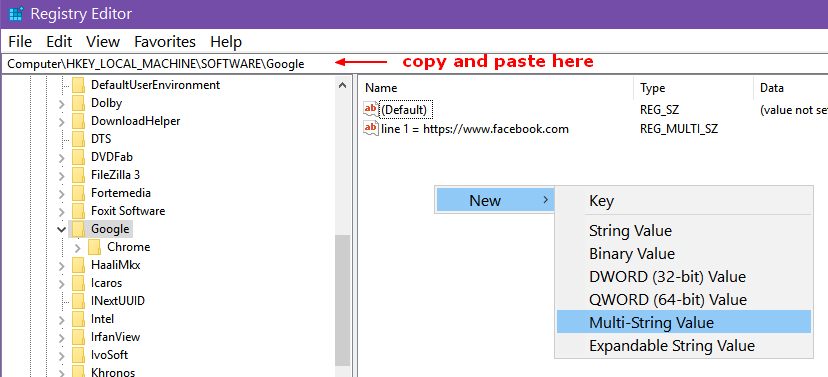
Task: Click the tree pane scroll up arrow
Action: (342, 85)
